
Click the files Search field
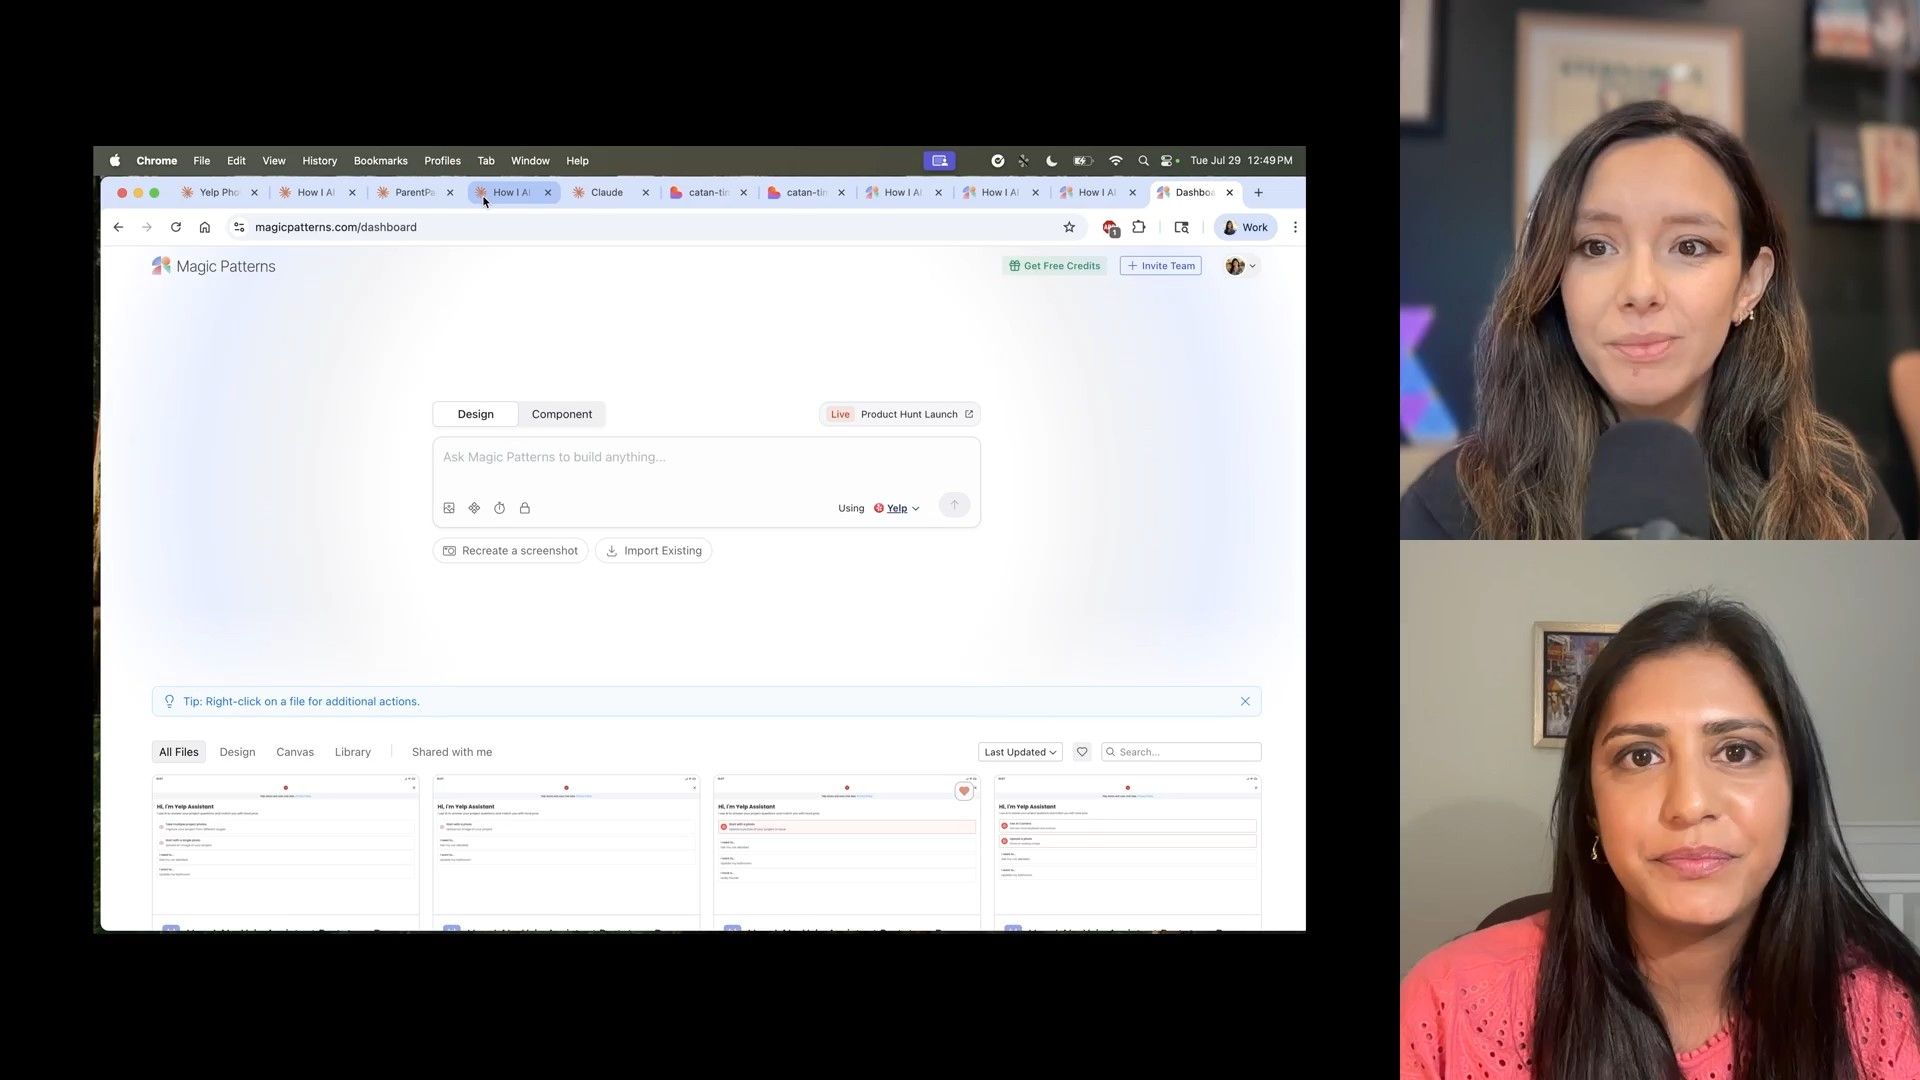pyautogui.click(x=1181, y=752)
